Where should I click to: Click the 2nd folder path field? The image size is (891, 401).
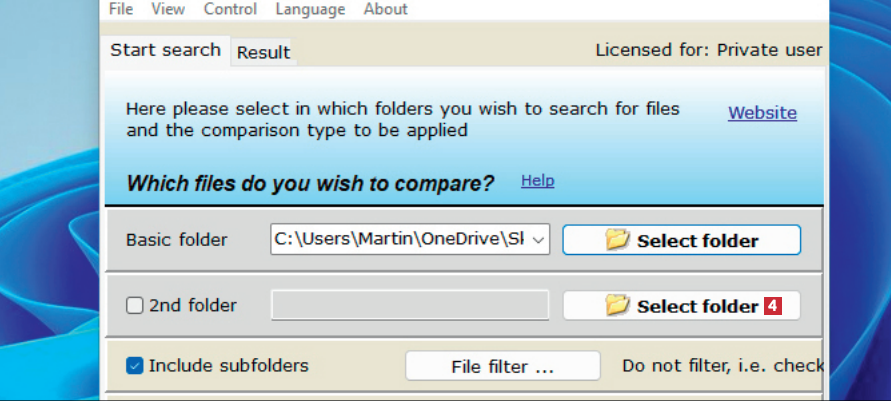click(410, 306)
